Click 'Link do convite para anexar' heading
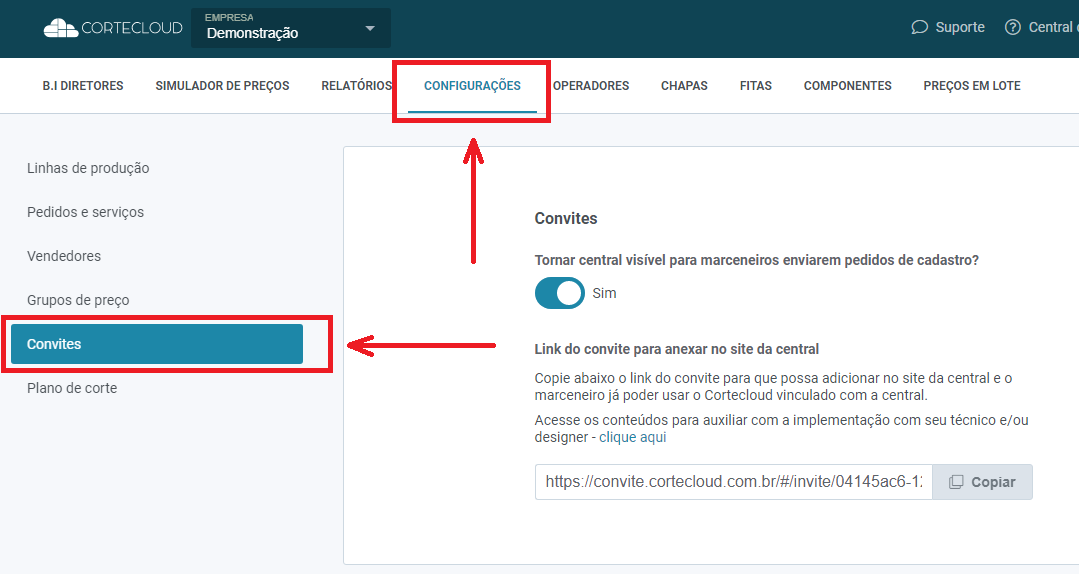 coord(676,349)
